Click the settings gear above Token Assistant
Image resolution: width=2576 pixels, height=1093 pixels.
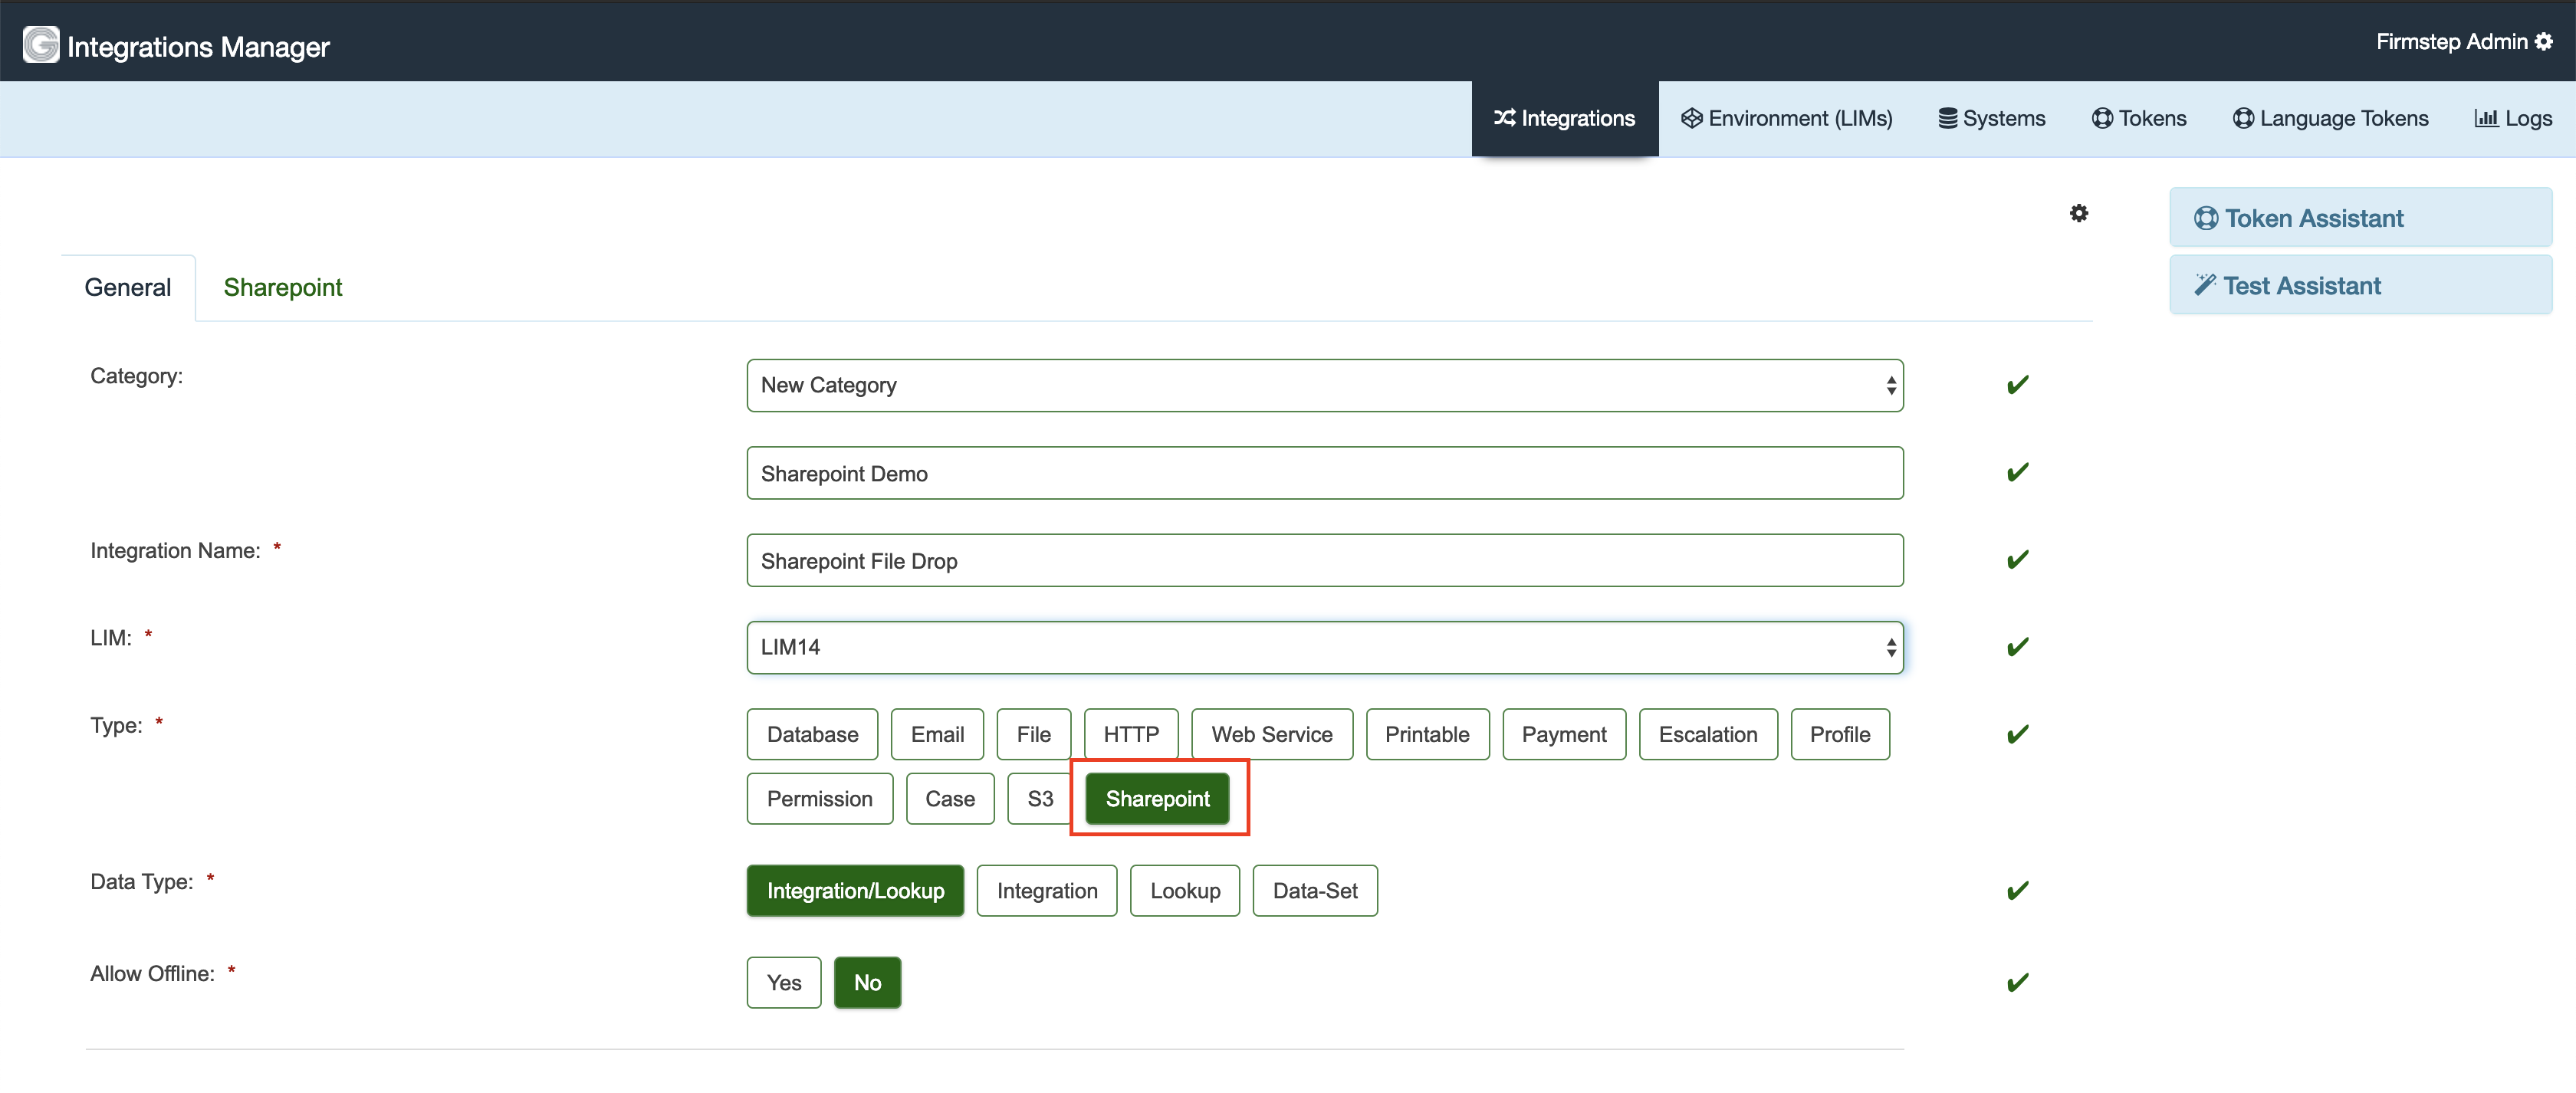[x=2079, y=213]
